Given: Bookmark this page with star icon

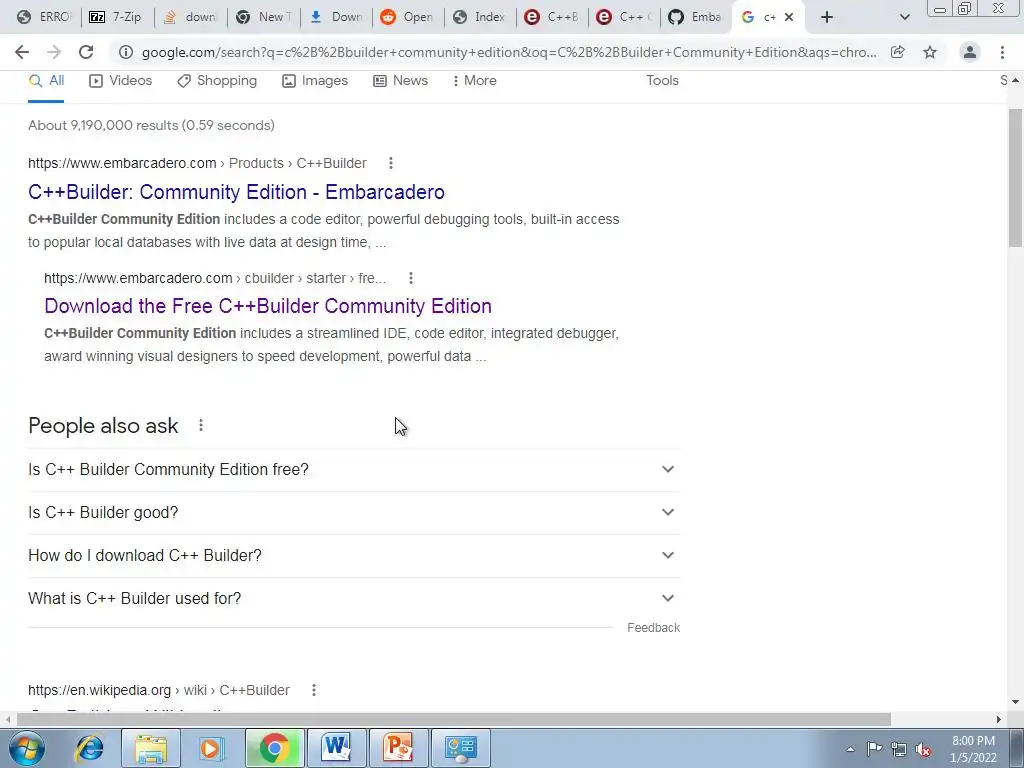Looking at the screenshot, I should click(930, 52).
